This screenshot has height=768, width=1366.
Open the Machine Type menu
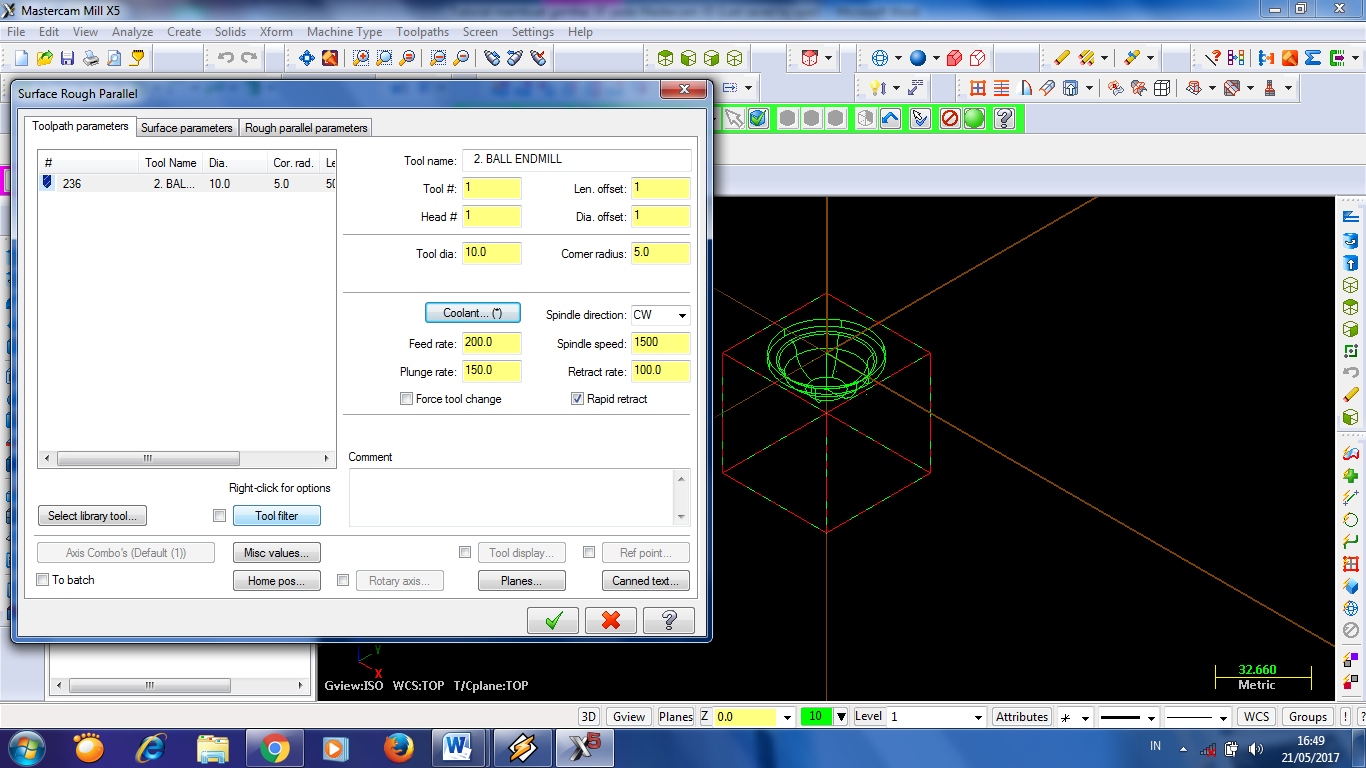(344, 32)
